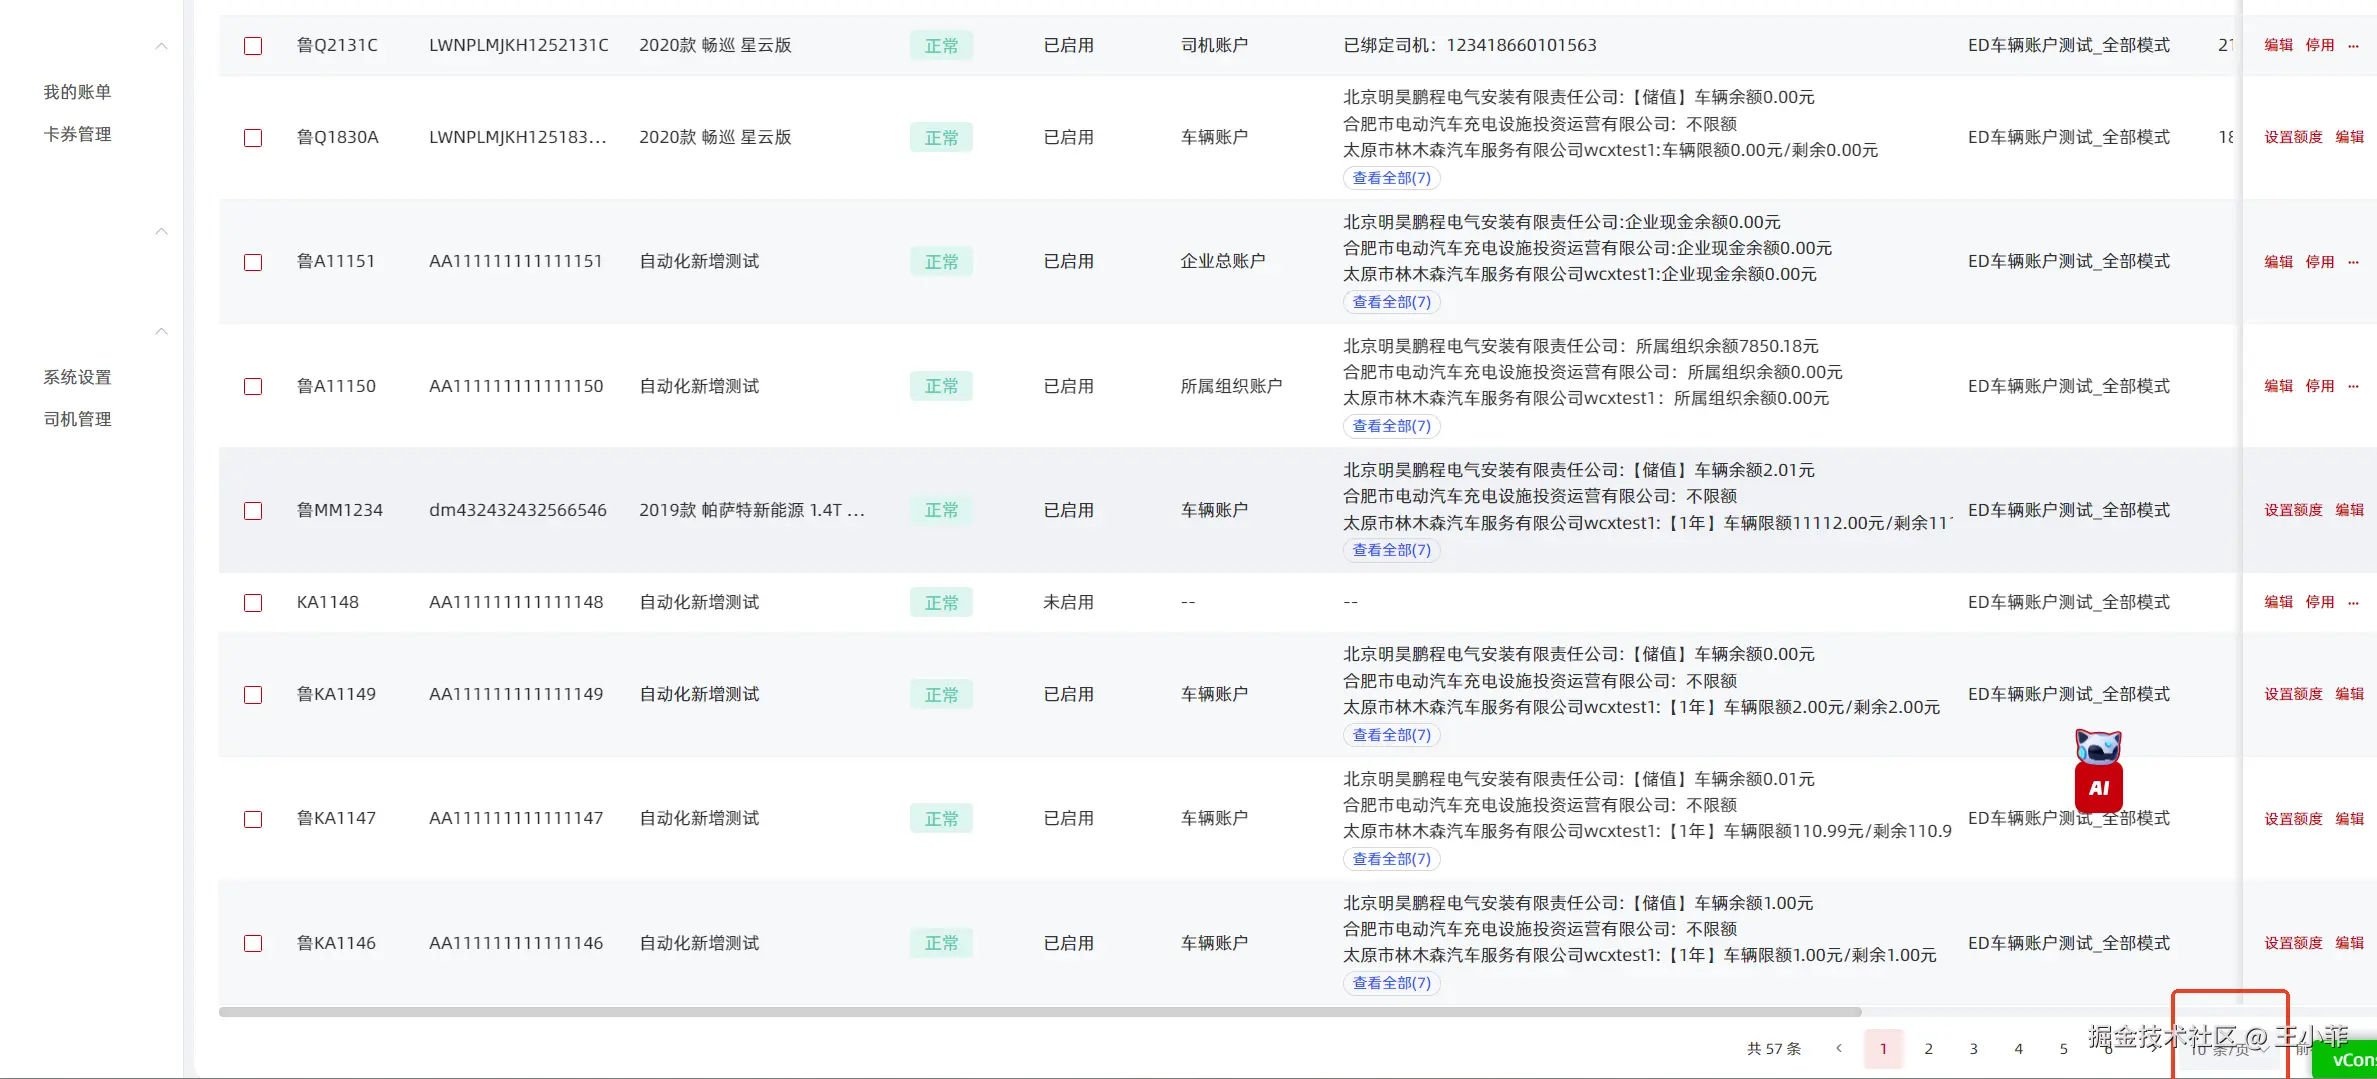Expand 查看全部(7) in 鲁KA1146 row
The height and width of the screenshot is (1079, 2377).
[1391, 983]
